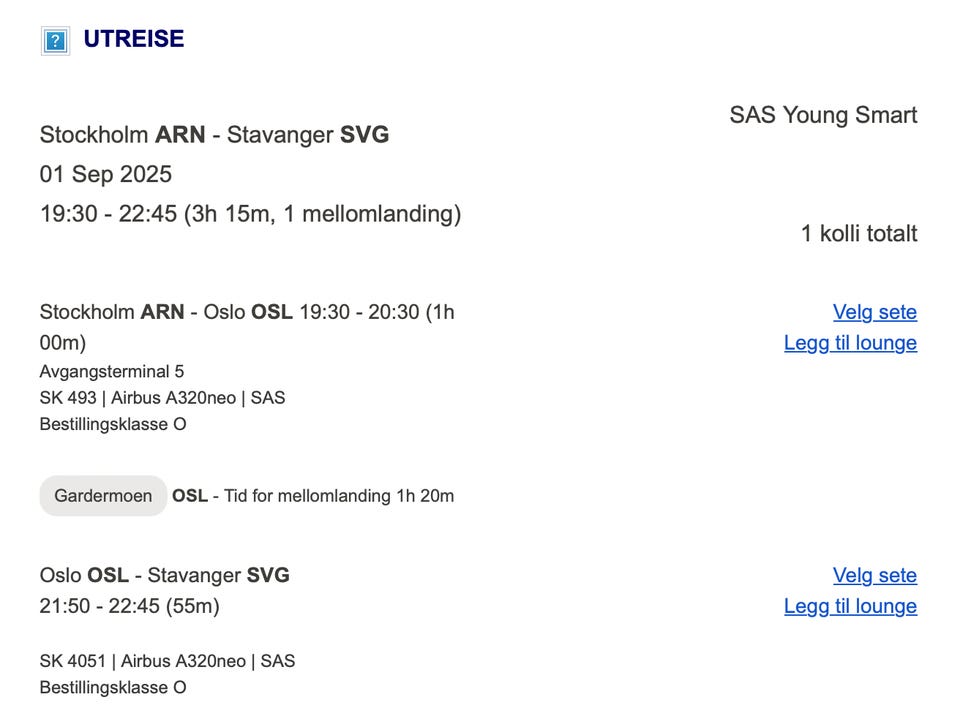Click Bestillingsklasse O under flight SK 493
The image size is (960, 727).
coord(113,424)
